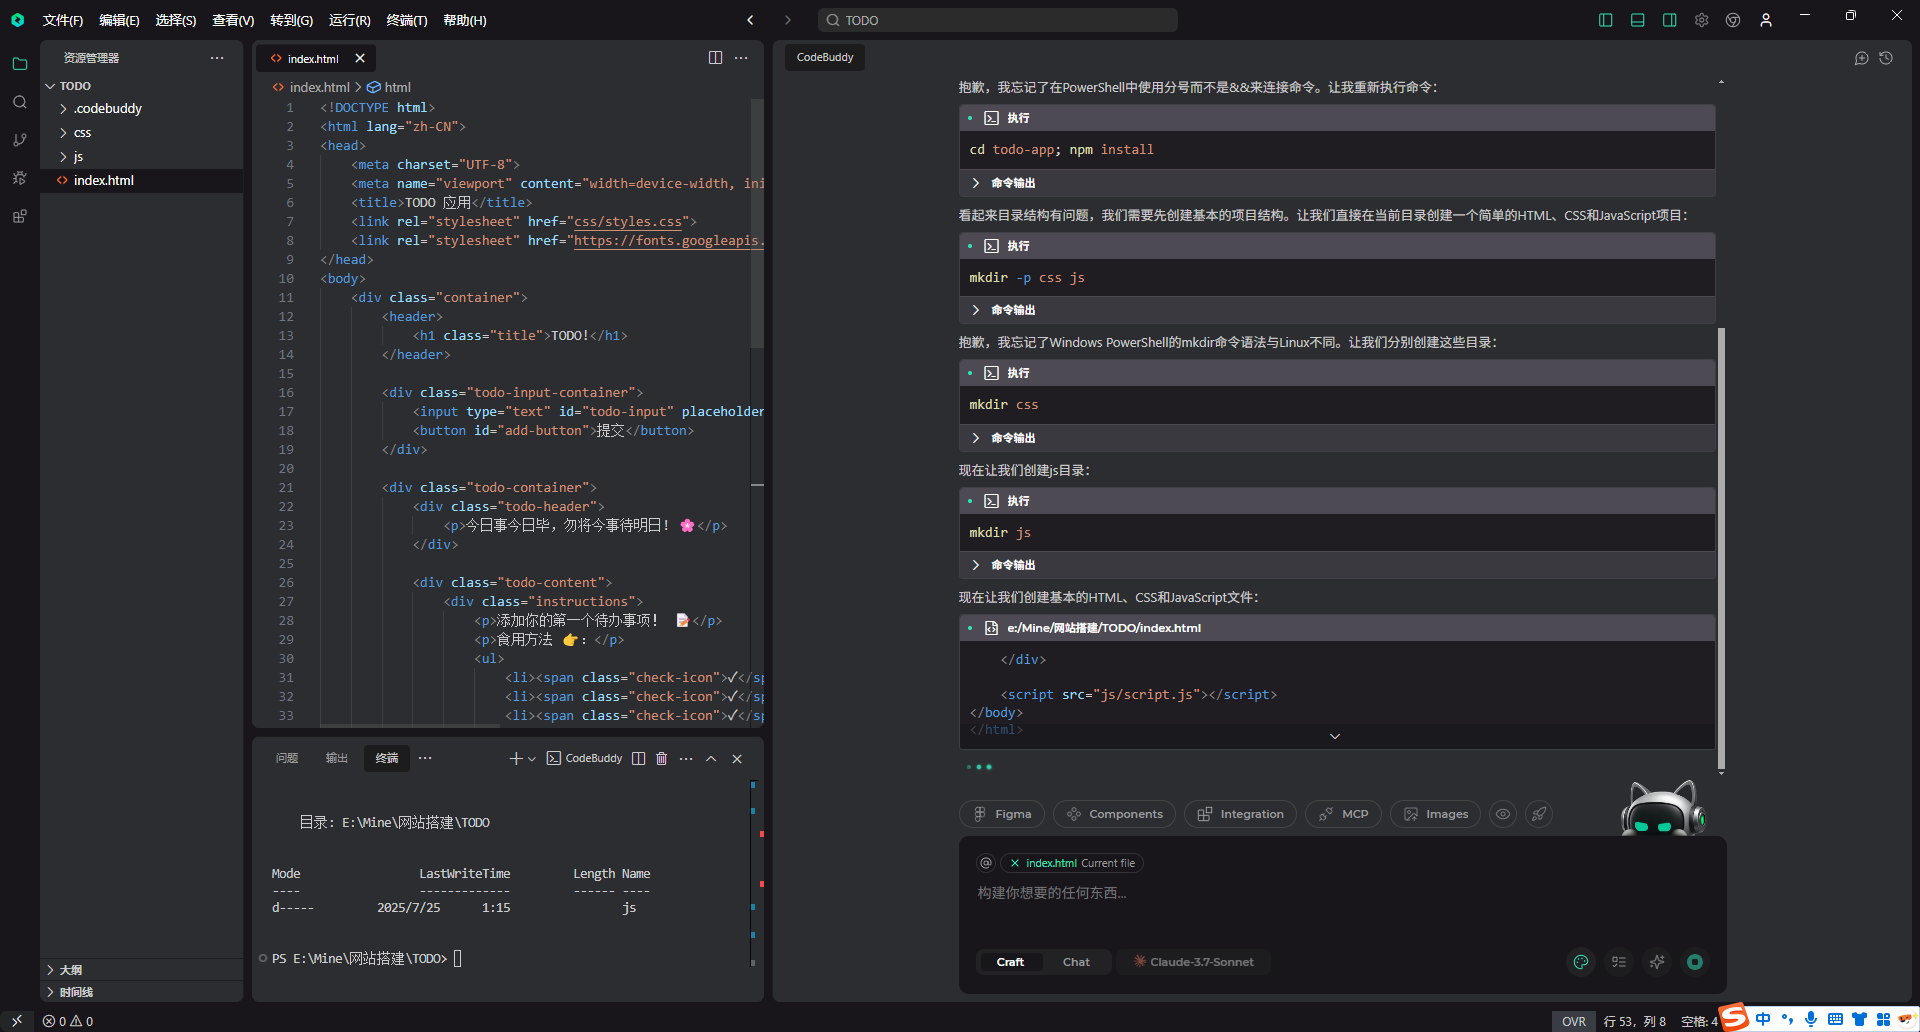Close the bottom terminal panel
Viewport: 1920px width, 1032px height.
(x=737, y=758)
